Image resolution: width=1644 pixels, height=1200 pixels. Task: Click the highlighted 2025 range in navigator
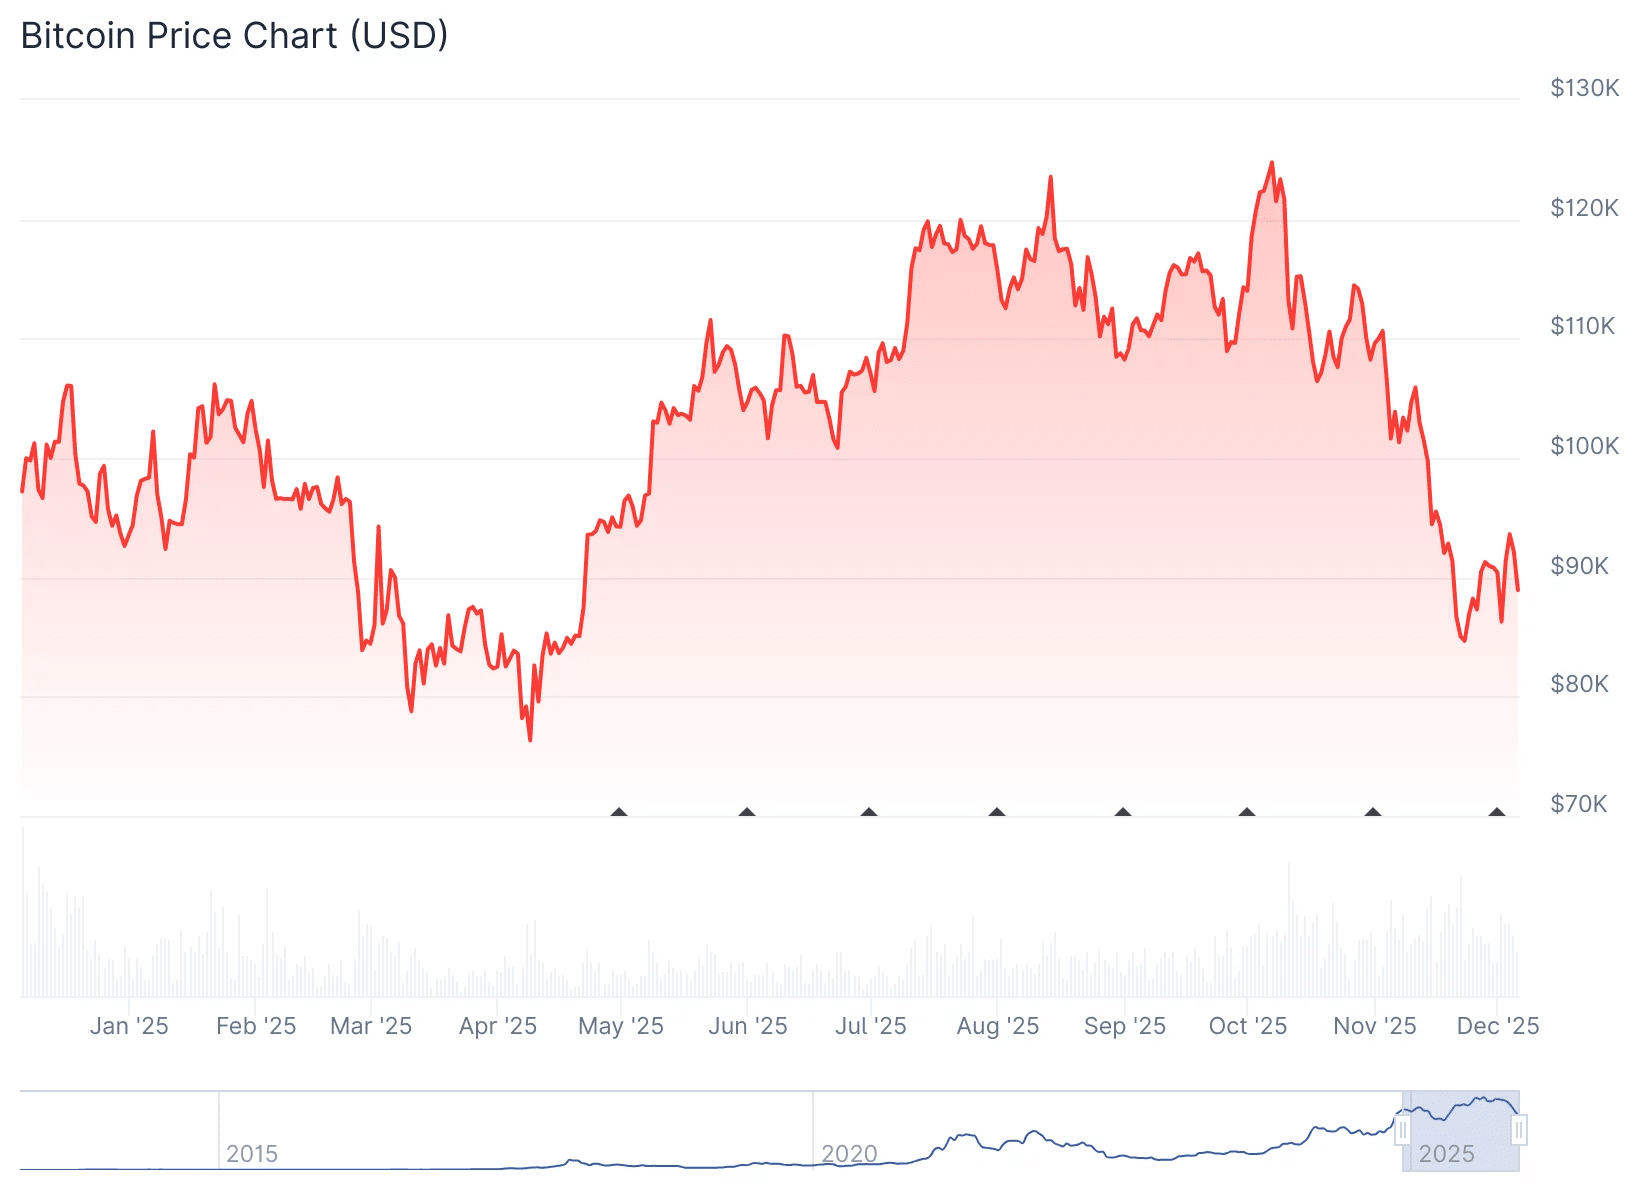[1461, 1131]
